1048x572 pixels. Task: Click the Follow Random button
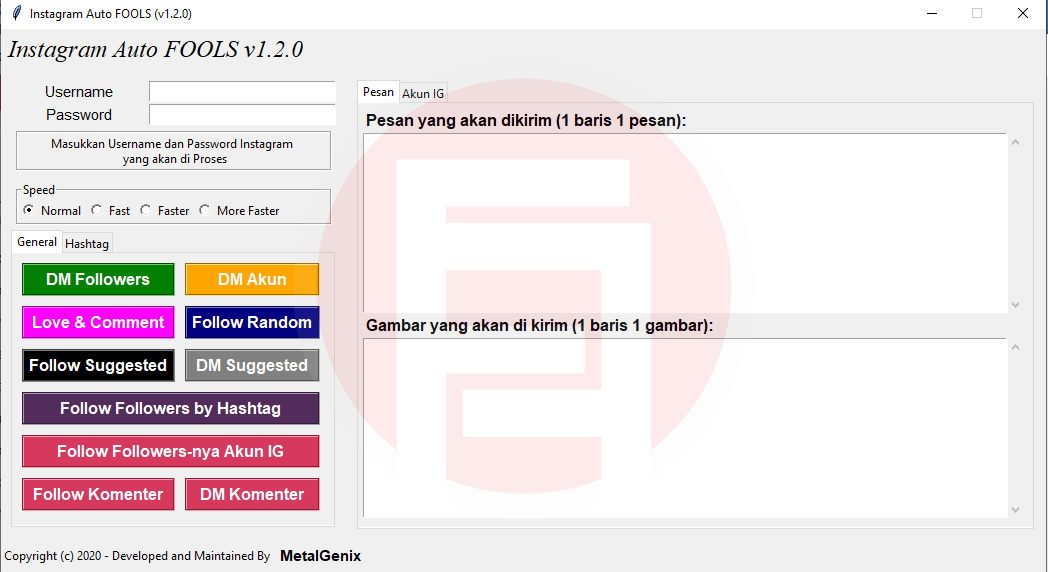click(252, 322)
